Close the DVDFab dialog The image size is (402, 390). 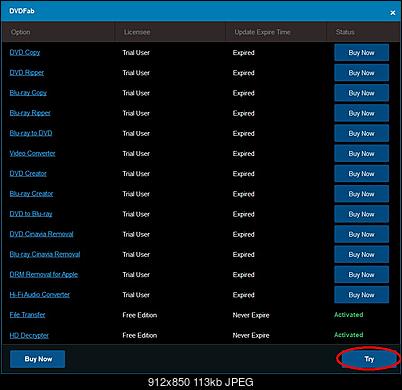pos(393,13)
